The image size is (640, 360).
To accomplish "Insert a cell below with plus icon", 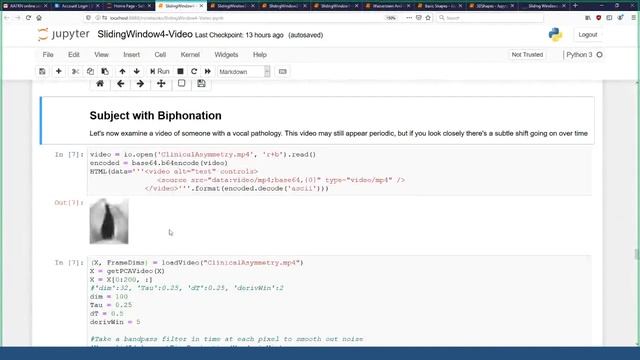I will click(59, 71).
